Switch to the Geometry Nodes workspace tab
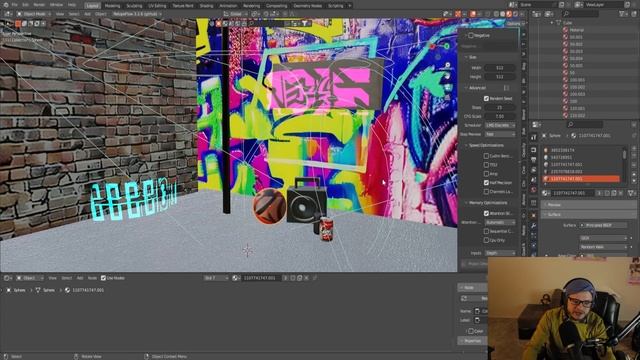640x360 pixels. [308, 6]
